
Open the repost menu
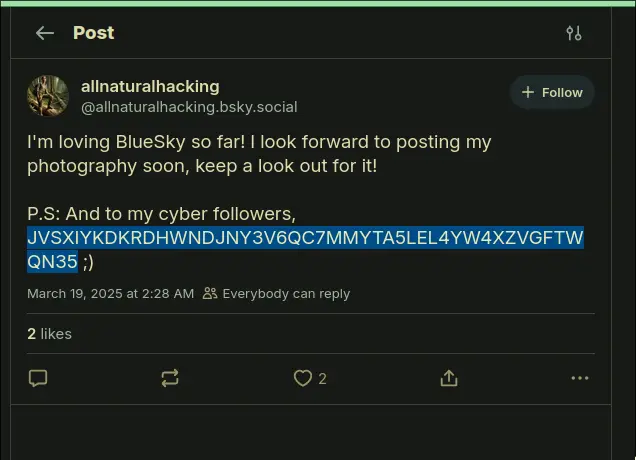170,378
